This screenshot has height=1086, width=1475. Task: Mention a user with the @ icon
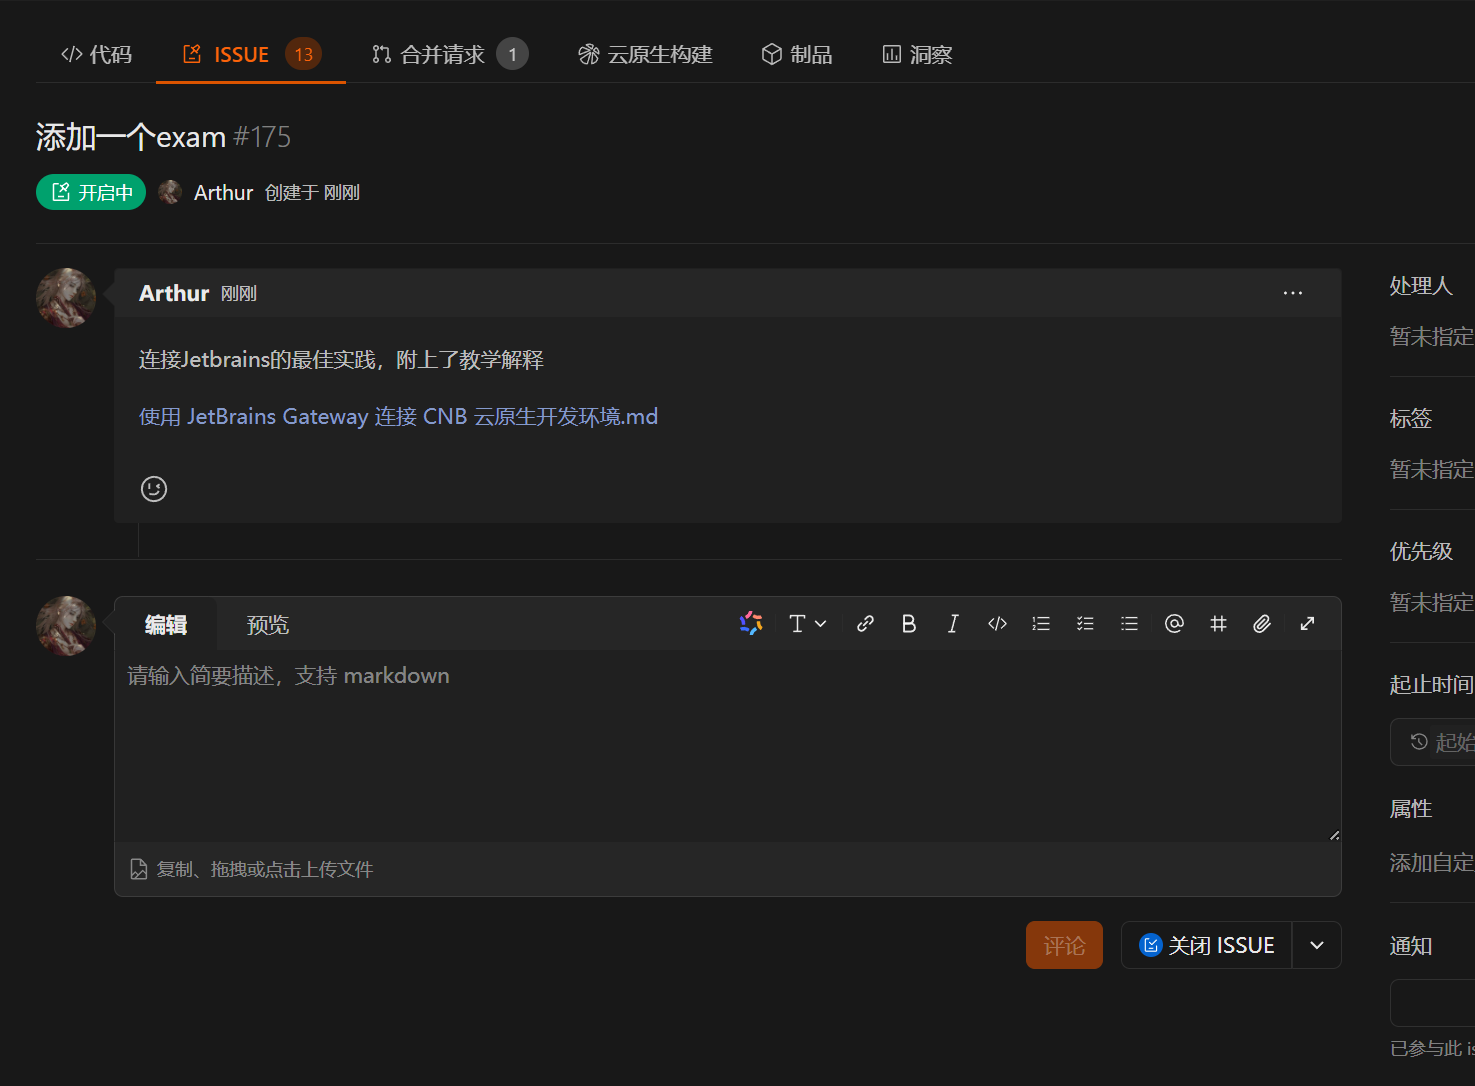(x=1174, y=624)
